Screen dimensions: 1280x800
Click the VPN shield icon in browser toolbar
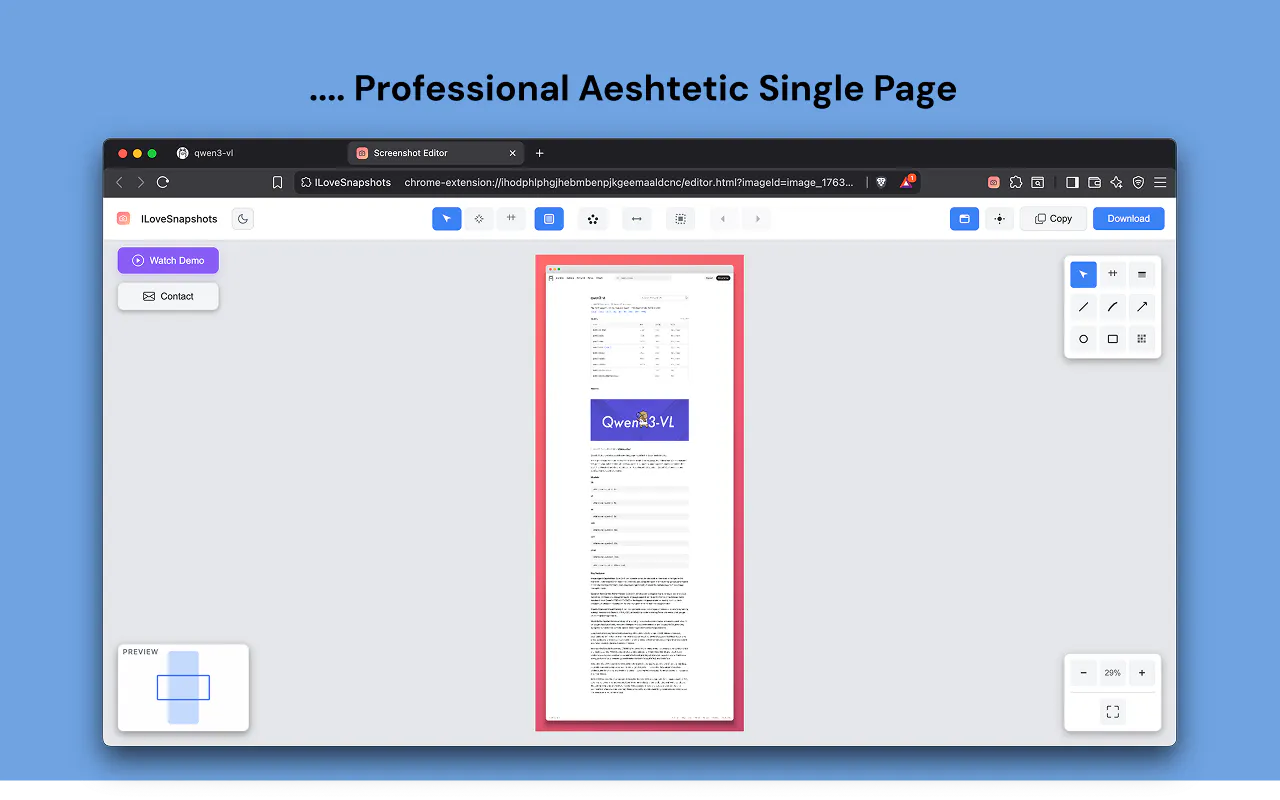click(1138, 182)
